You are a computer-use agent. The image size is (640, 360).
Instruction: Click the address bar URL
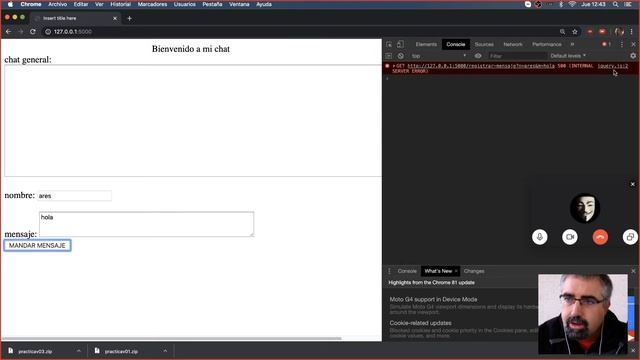pyautogui.click(x=73, y=31)
